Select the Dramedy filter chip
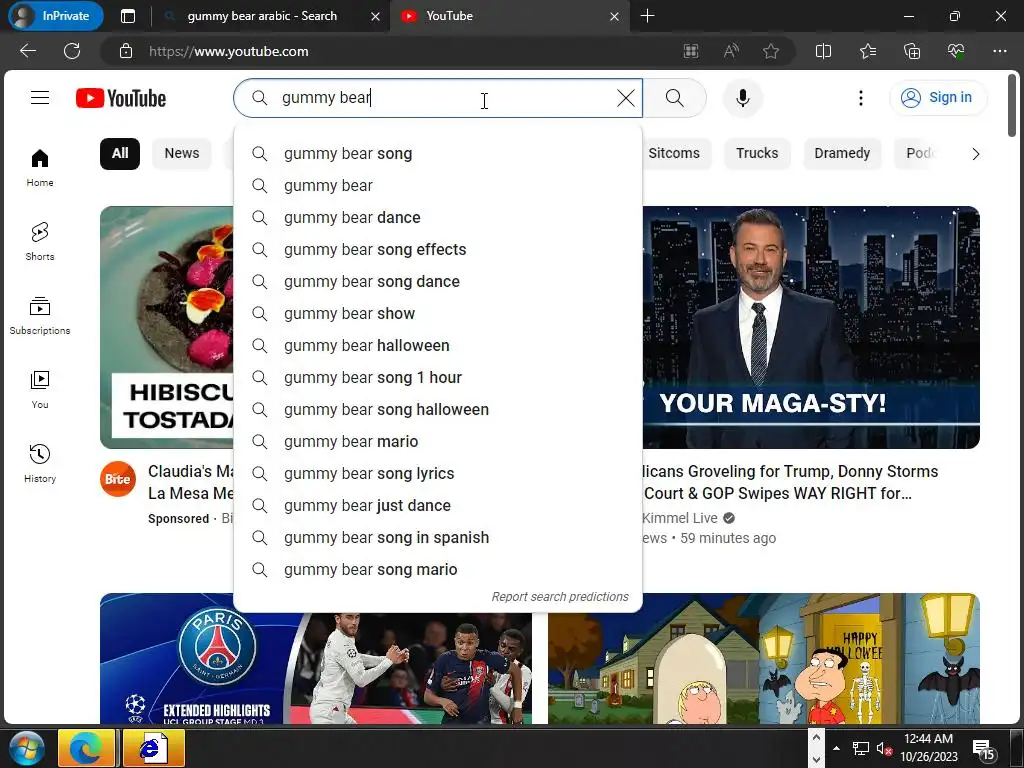The image size is (1024, 768). tap(842, 153)
